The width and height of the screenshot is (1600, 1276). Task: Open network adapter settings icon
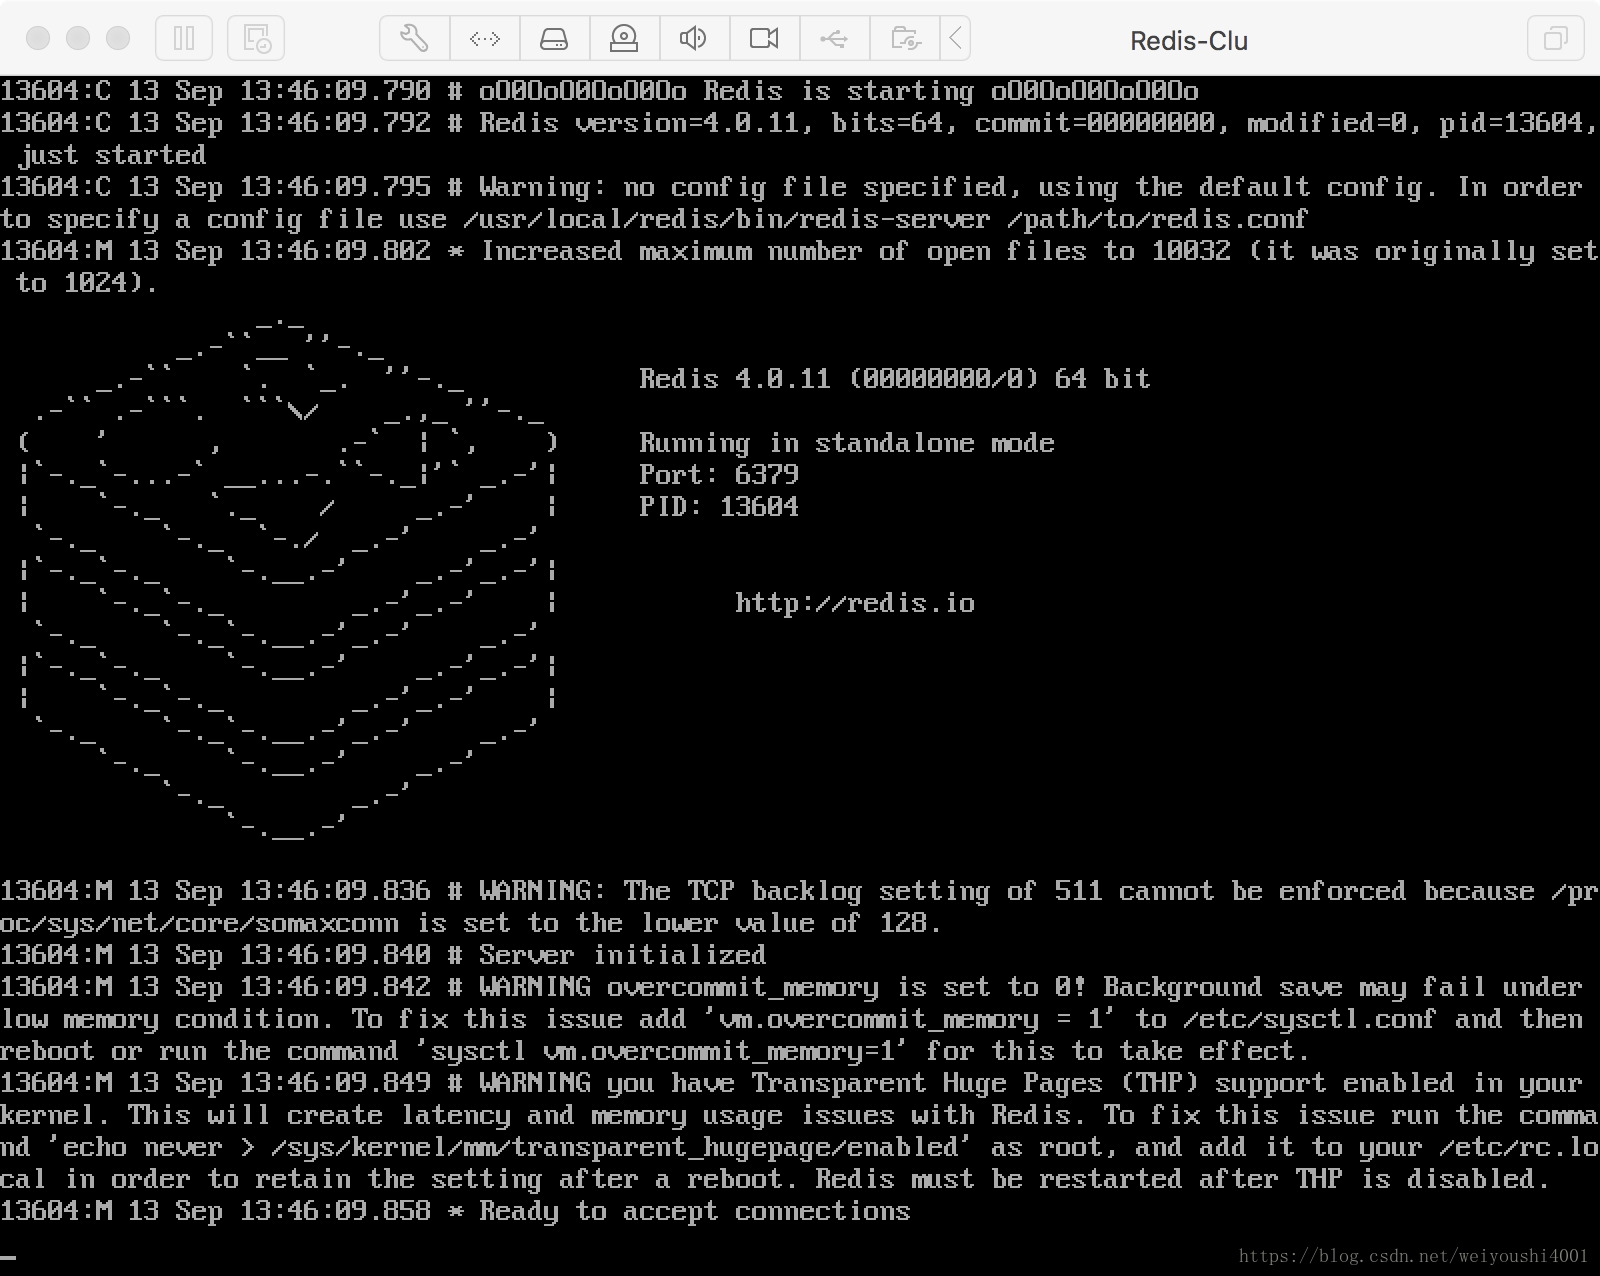click(x=485, y=39)
